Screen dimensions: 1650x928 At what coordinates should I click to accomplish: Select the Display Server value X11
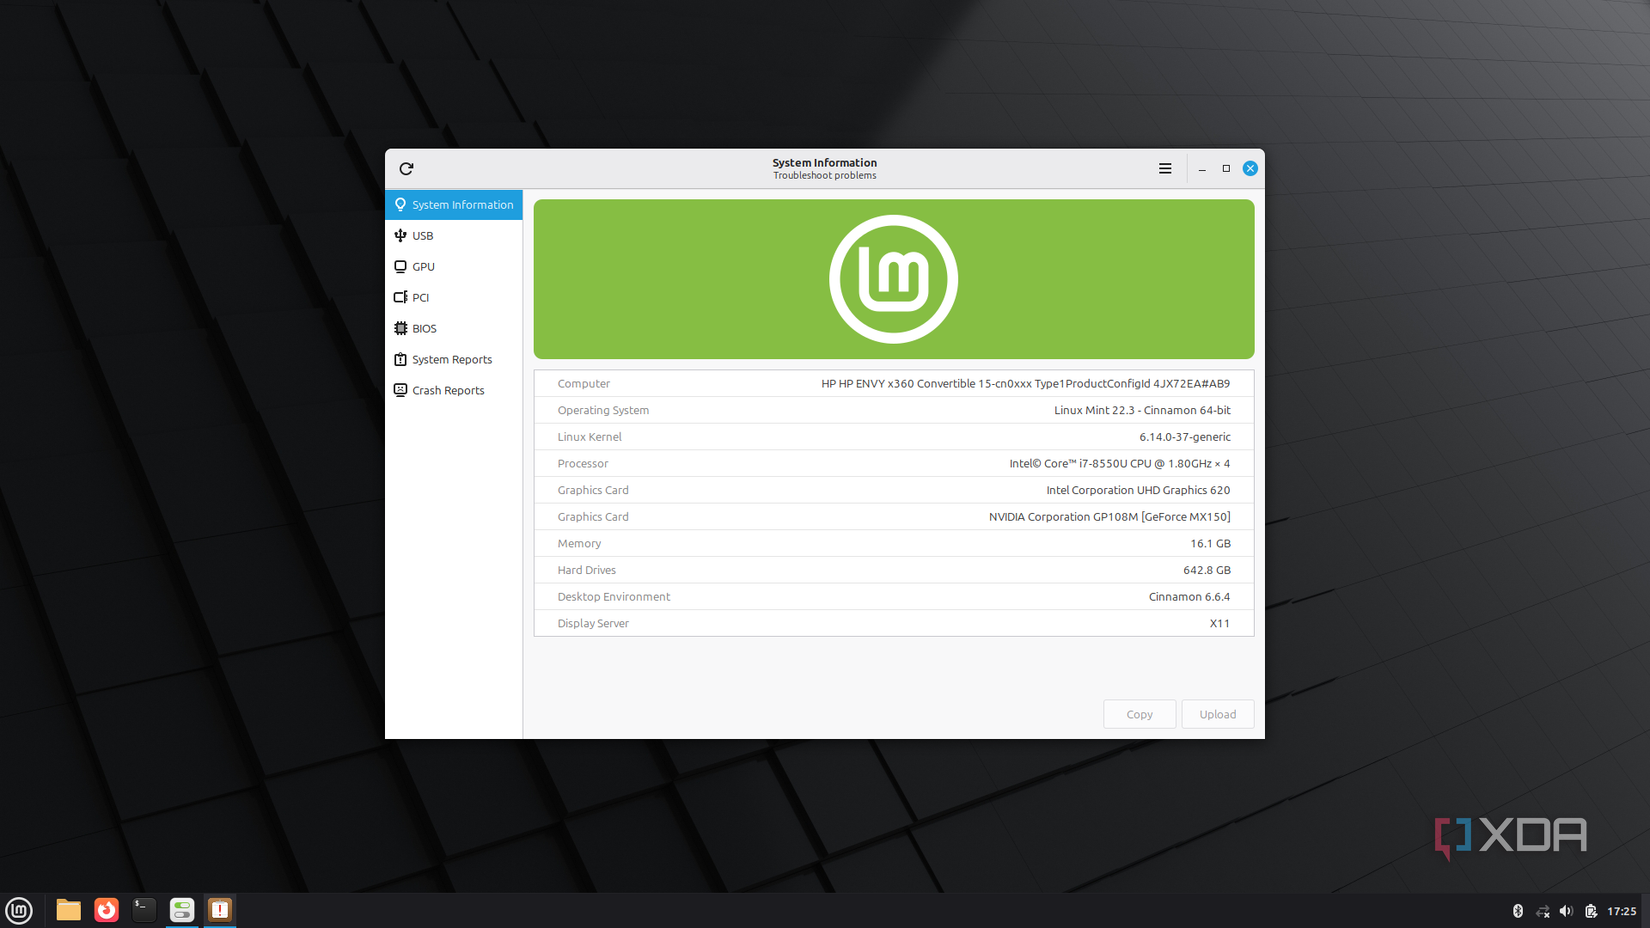1220,623
